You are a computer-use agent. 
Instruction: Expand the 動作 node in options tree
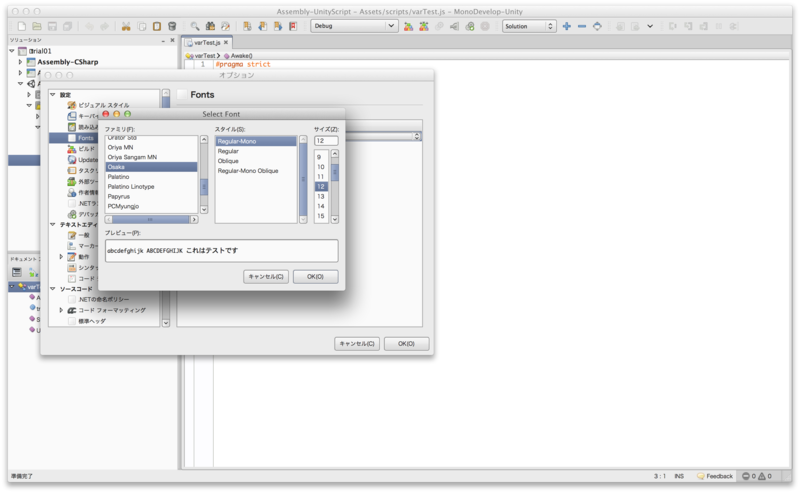coord(61,256)
